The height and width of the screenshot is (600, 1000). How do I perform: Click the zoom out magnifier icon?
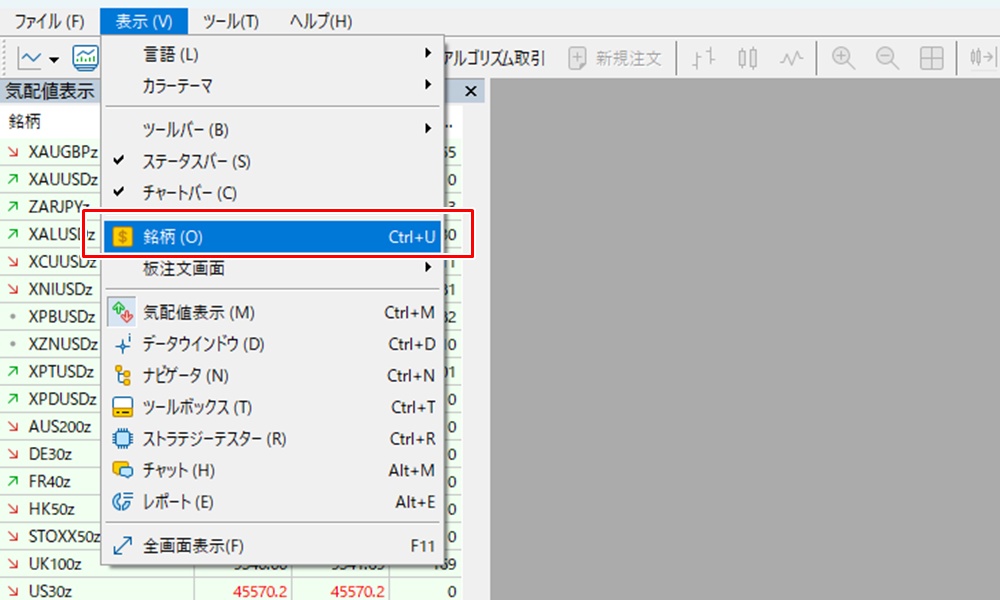click(x=888, y=58)
